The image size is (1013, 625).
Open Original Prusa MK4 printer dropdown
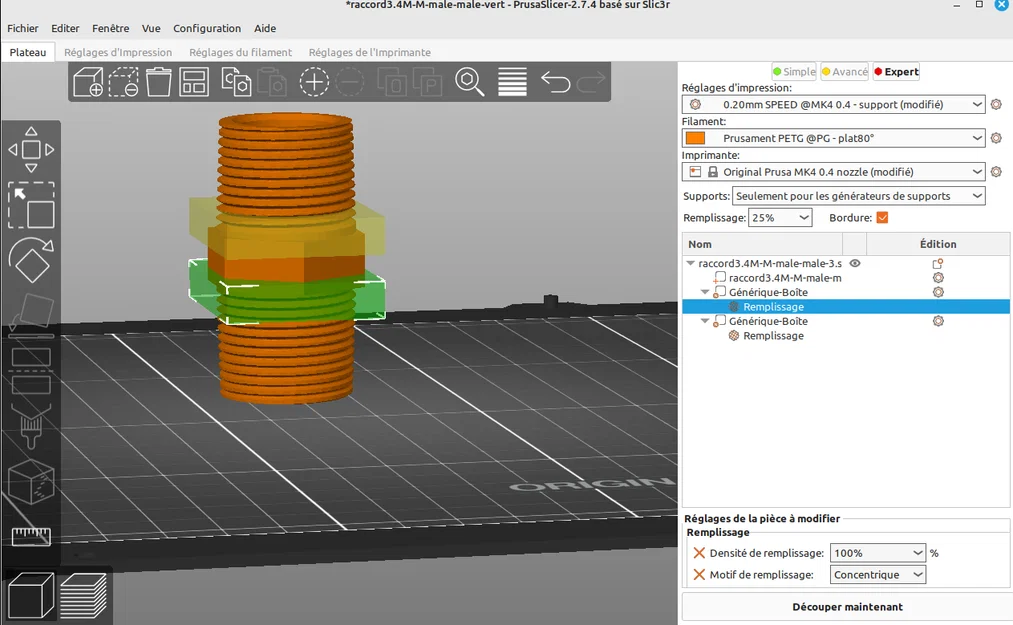tap(833, 171)
